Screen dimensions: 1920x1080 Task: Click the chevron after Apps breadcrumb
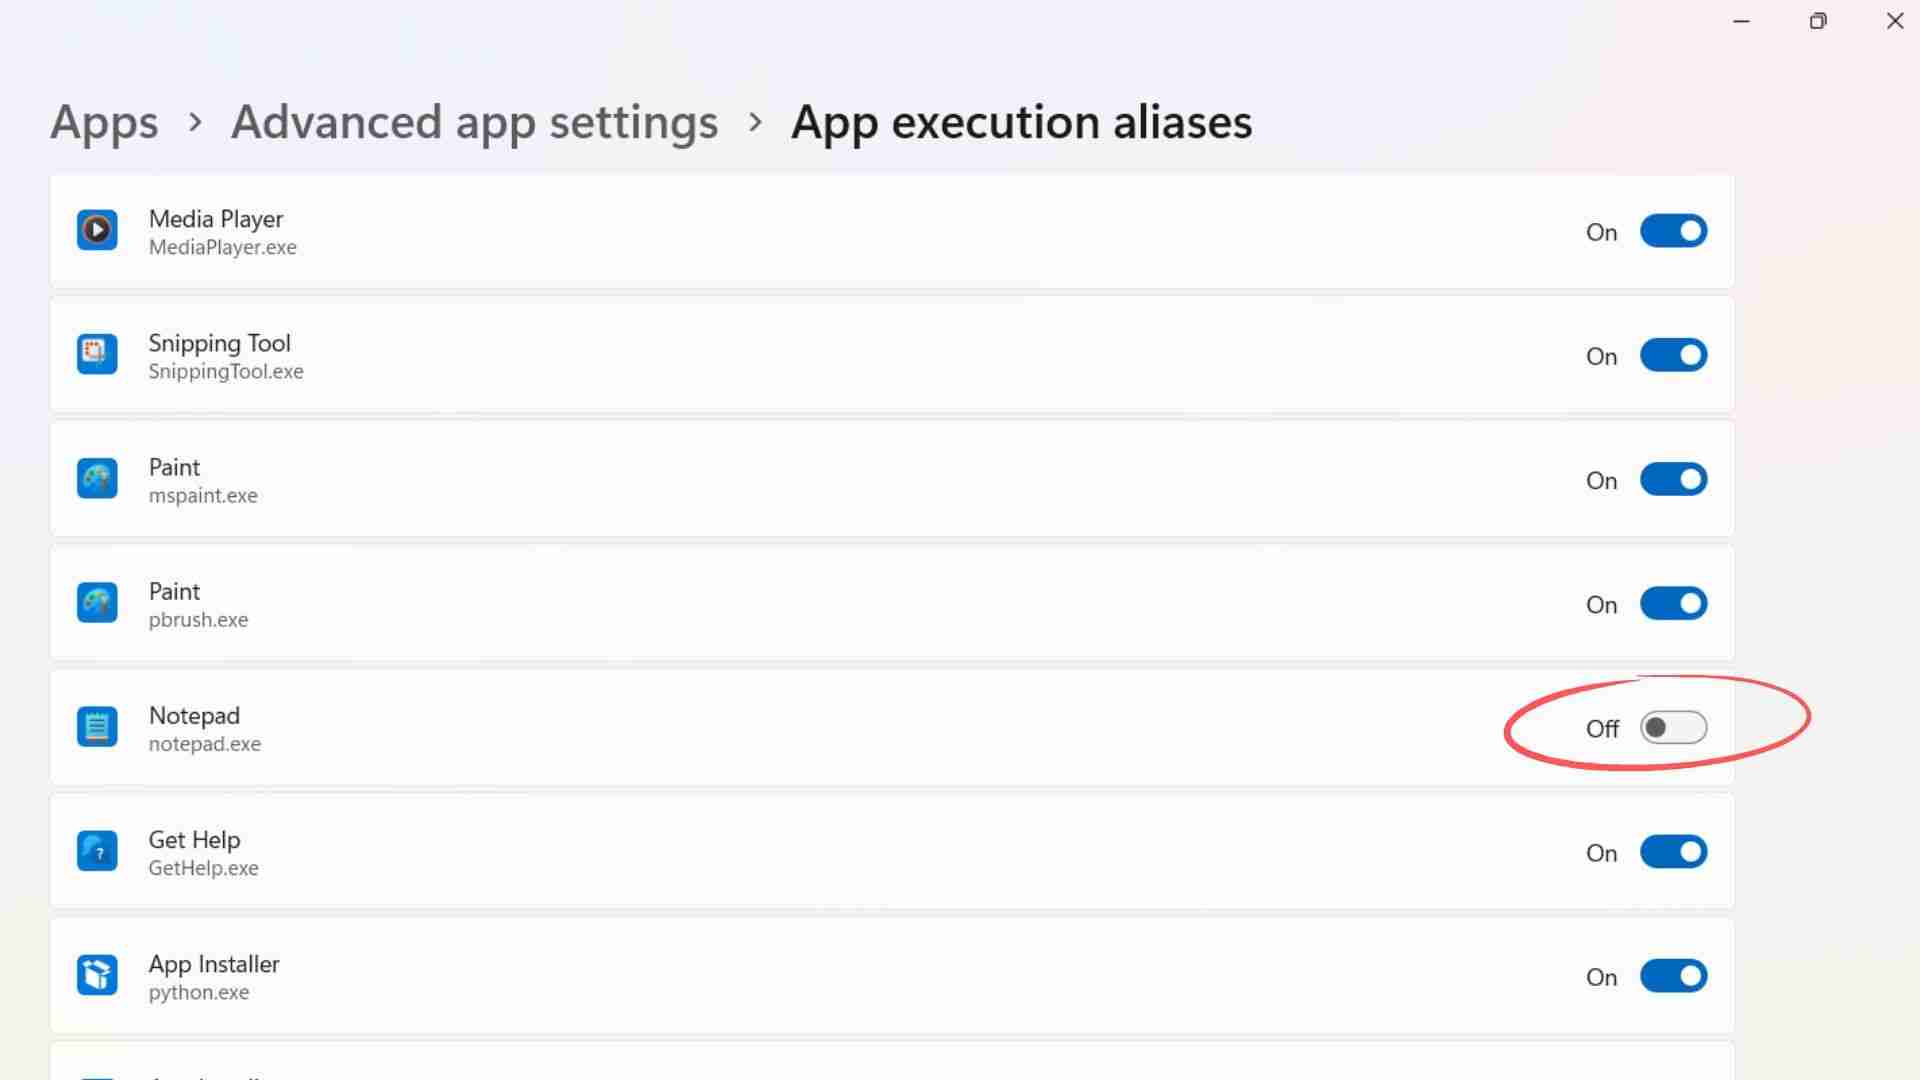[195, 122]
